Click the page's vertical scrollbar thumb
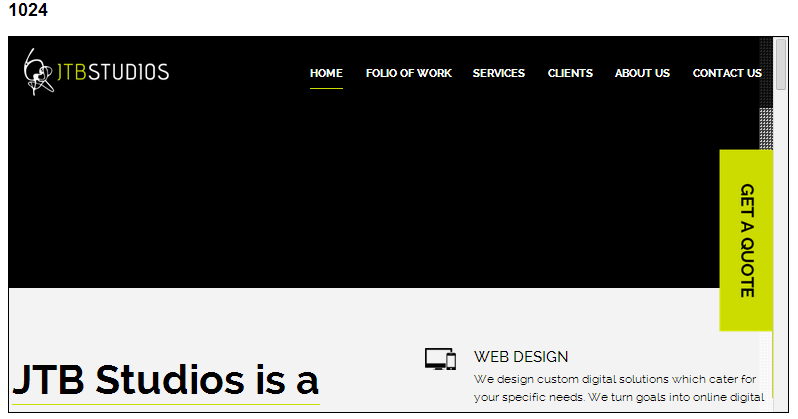798x419 pixels. [781, 65]
